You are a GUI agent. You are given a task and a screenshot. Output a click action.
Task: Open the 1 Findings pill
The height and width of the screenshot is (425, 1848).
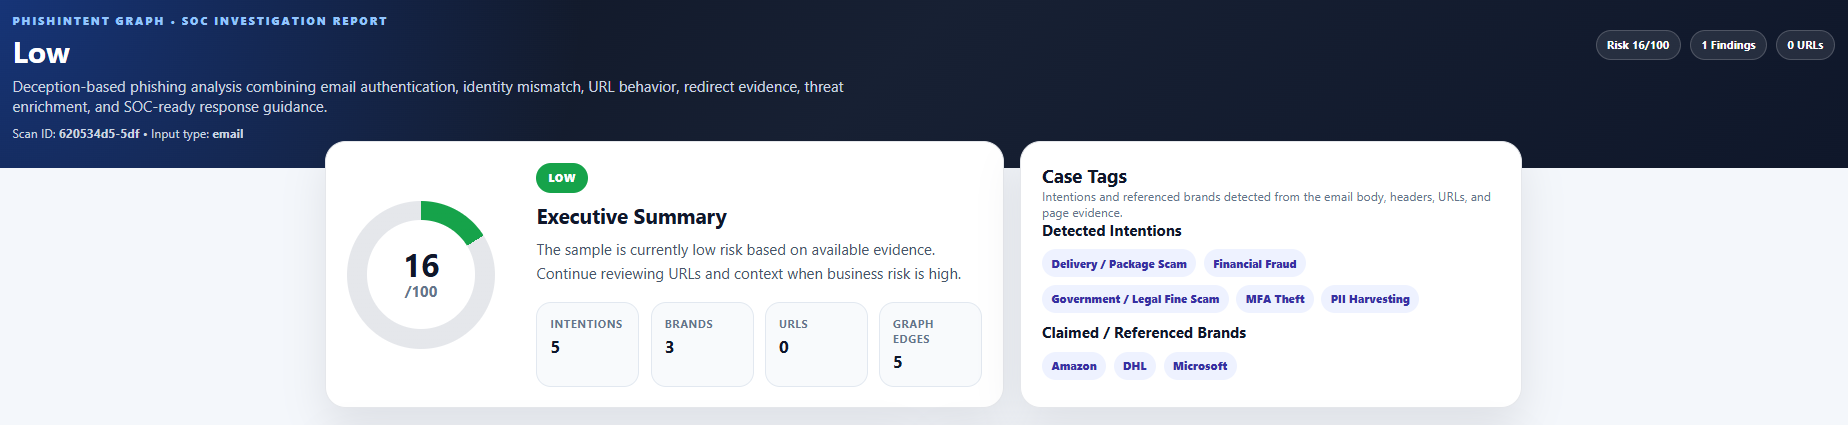(1728, 45)
